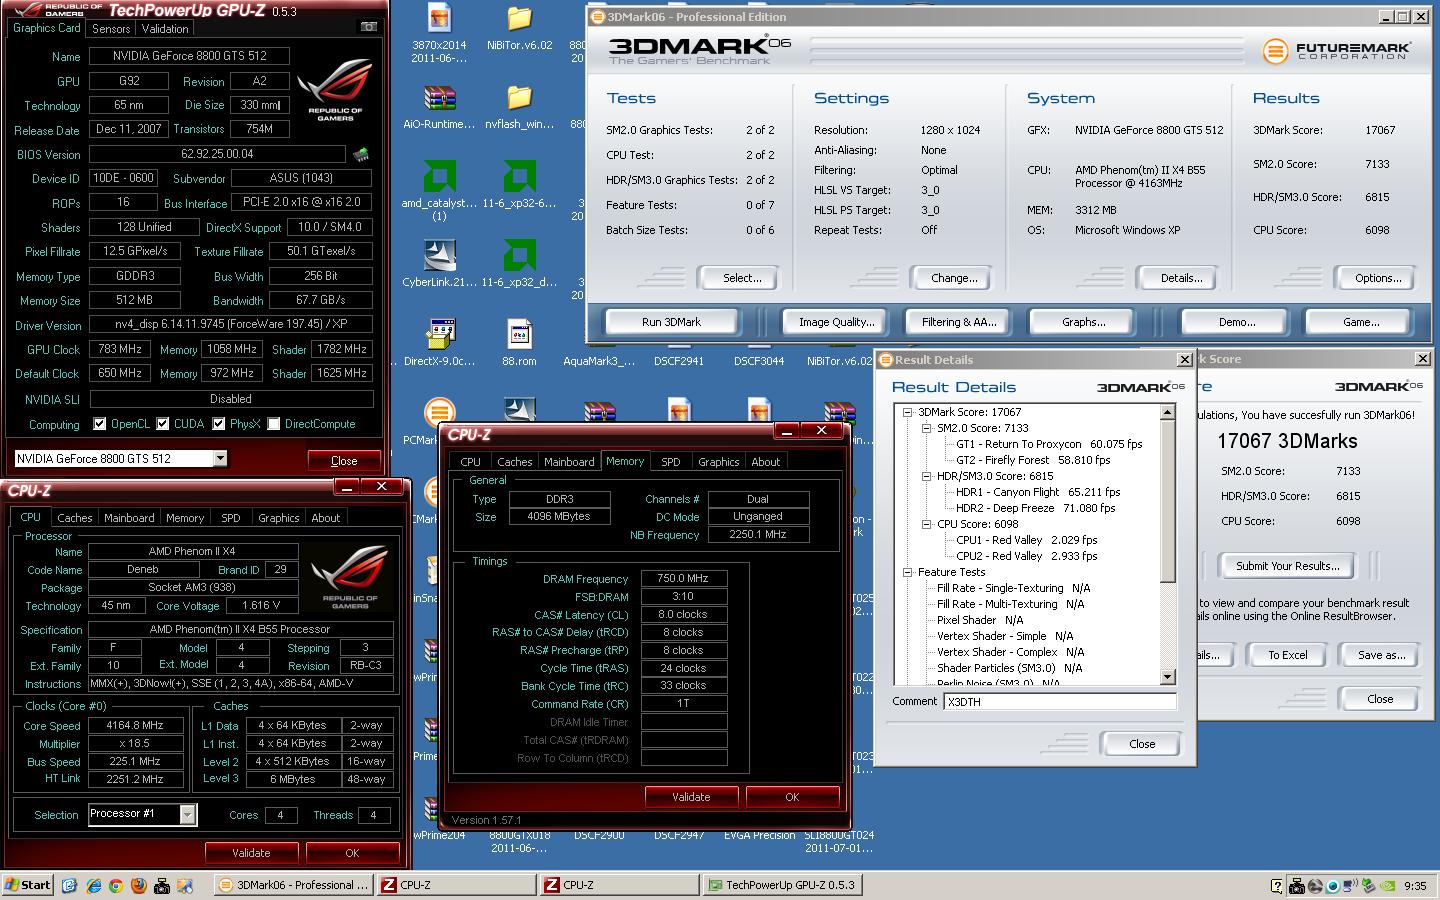This screenshot has width=1440, height=900.
Task: Open the DirectX-9.0c installer icon
Action: [439, 335]
